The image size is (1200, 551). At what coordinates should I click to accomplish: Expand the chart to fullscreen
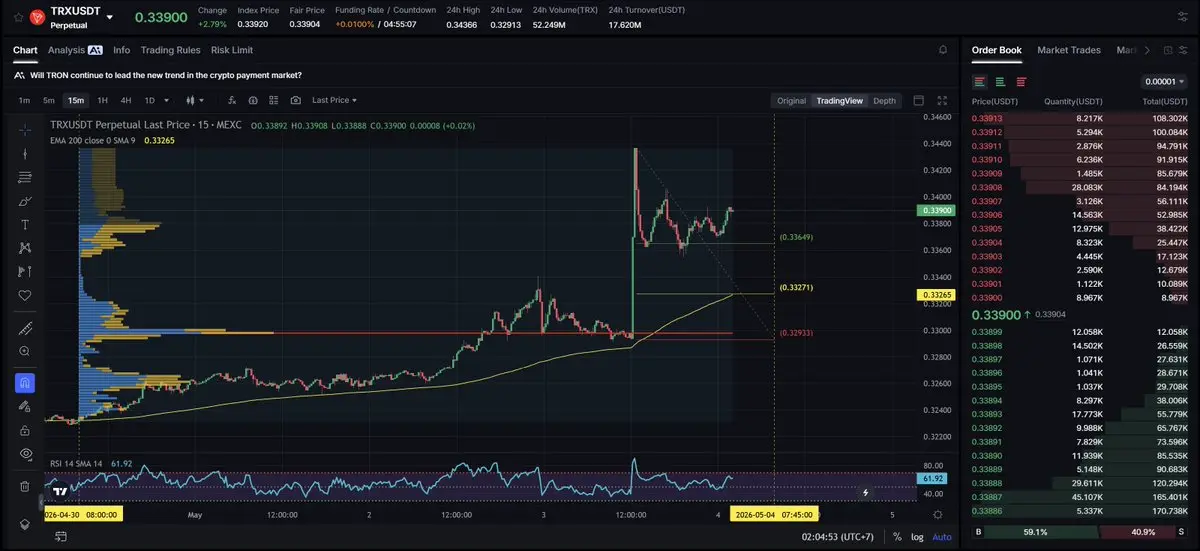[942, 100]
